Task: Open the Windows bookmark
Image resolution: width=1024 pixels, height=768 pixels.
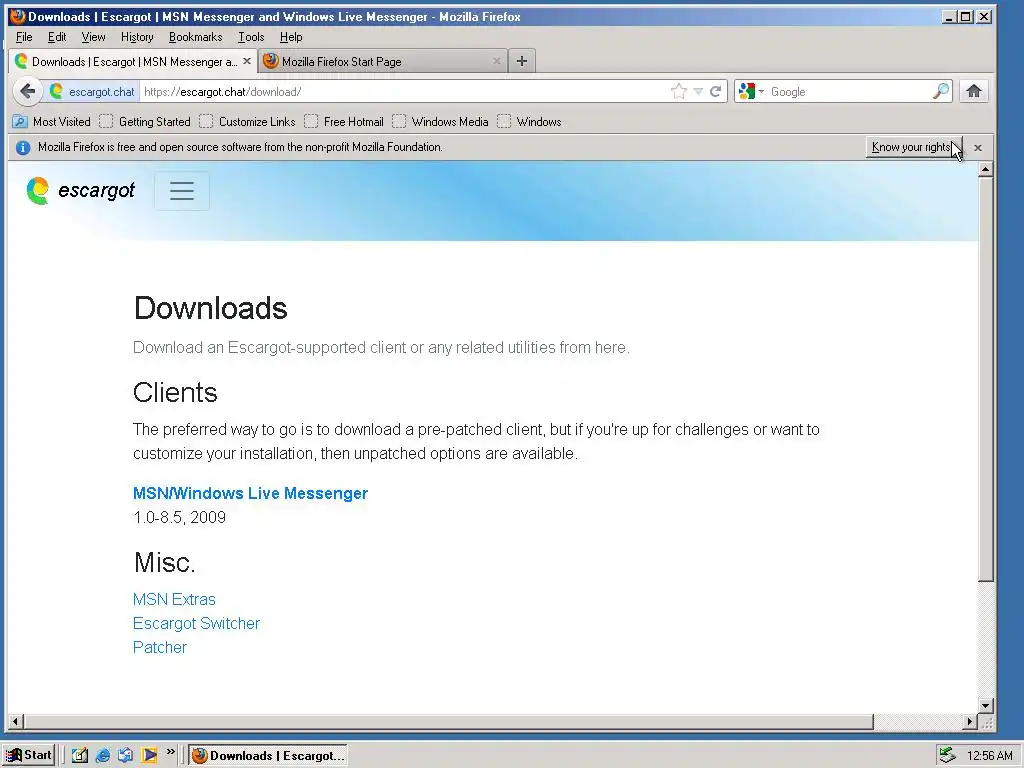Action: [530, 121]
